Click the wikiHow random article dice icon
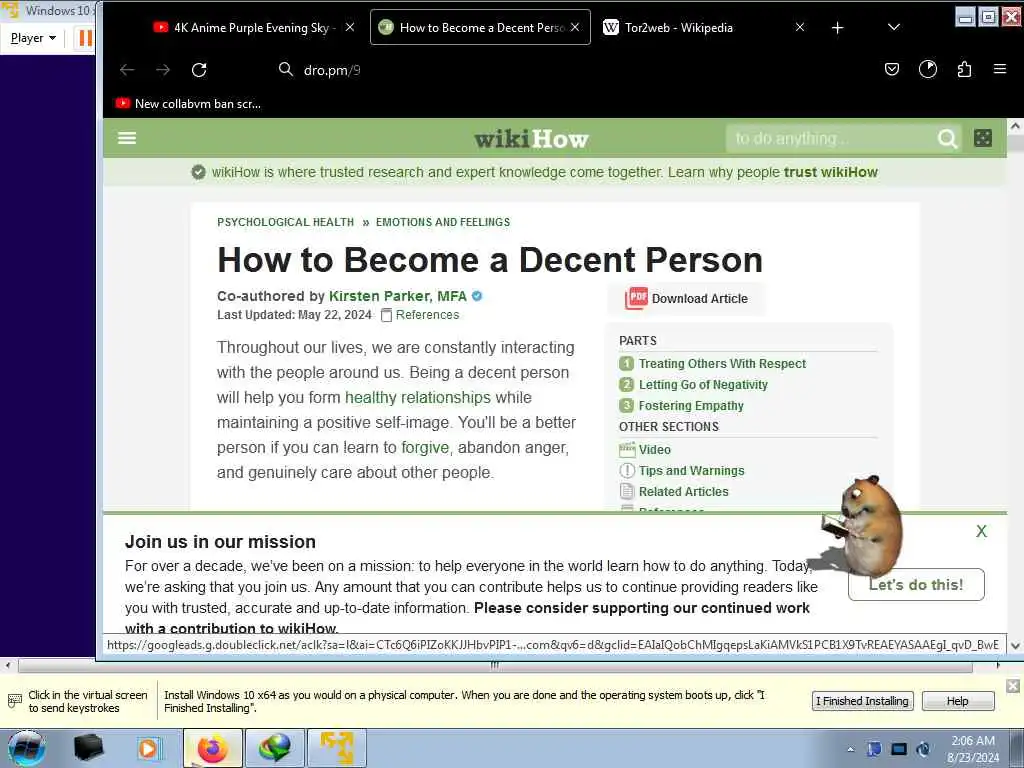Screen dimensions: 1024x768 (x=983, y=138)
